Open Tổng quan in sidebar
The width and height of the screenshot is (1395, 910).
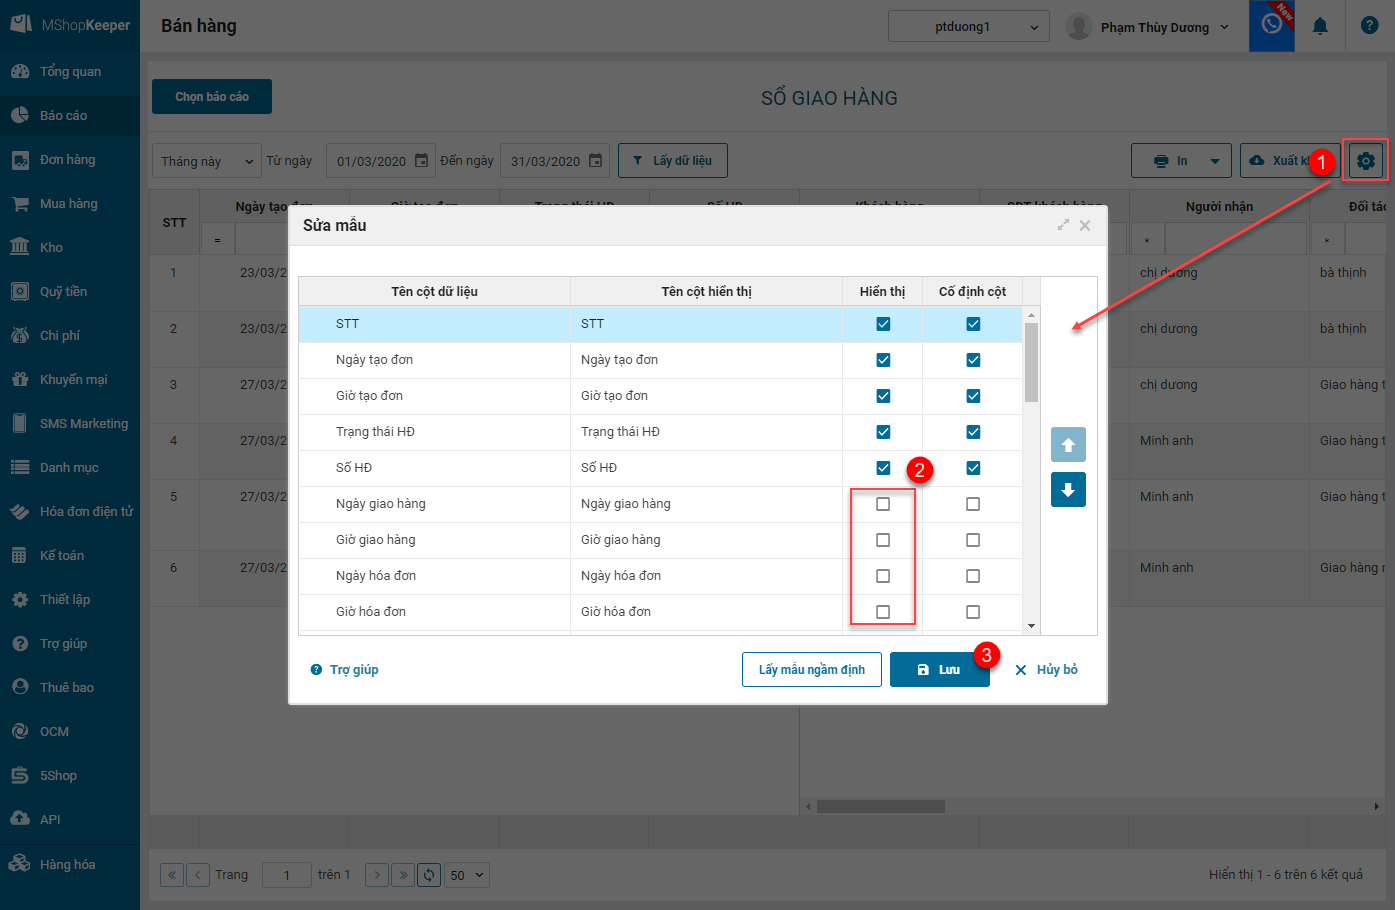pos(70,72)
